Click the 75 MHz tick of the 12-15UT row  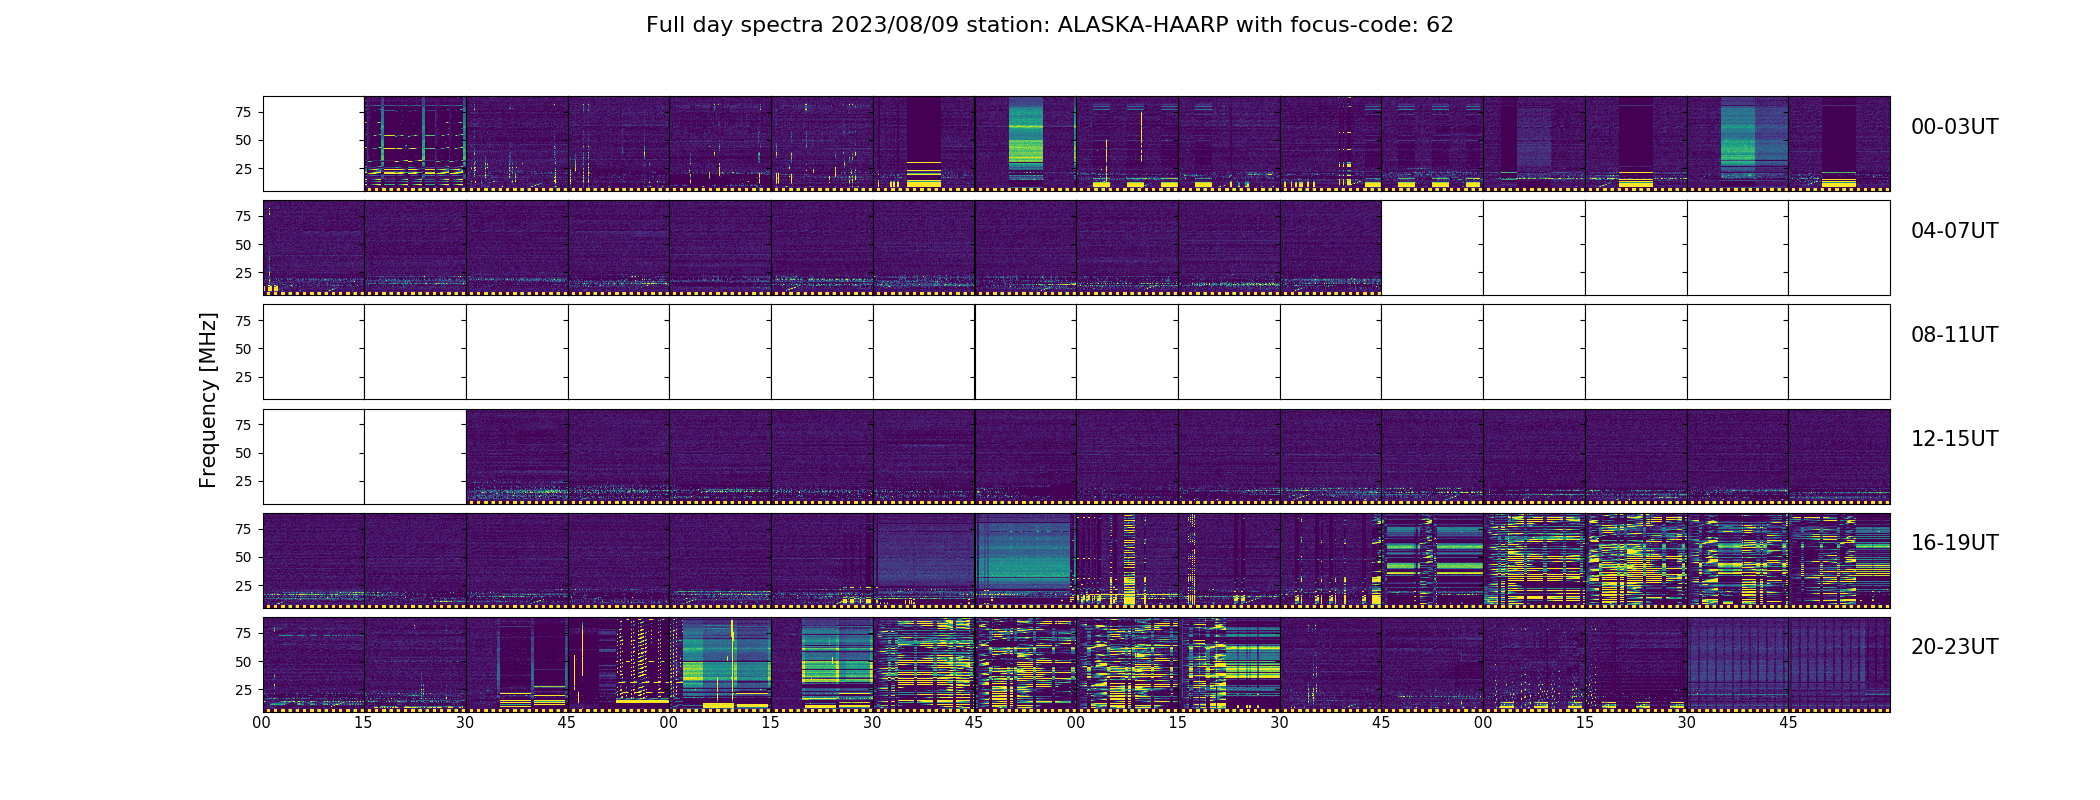pyautogui.click(x=243, y=425)
